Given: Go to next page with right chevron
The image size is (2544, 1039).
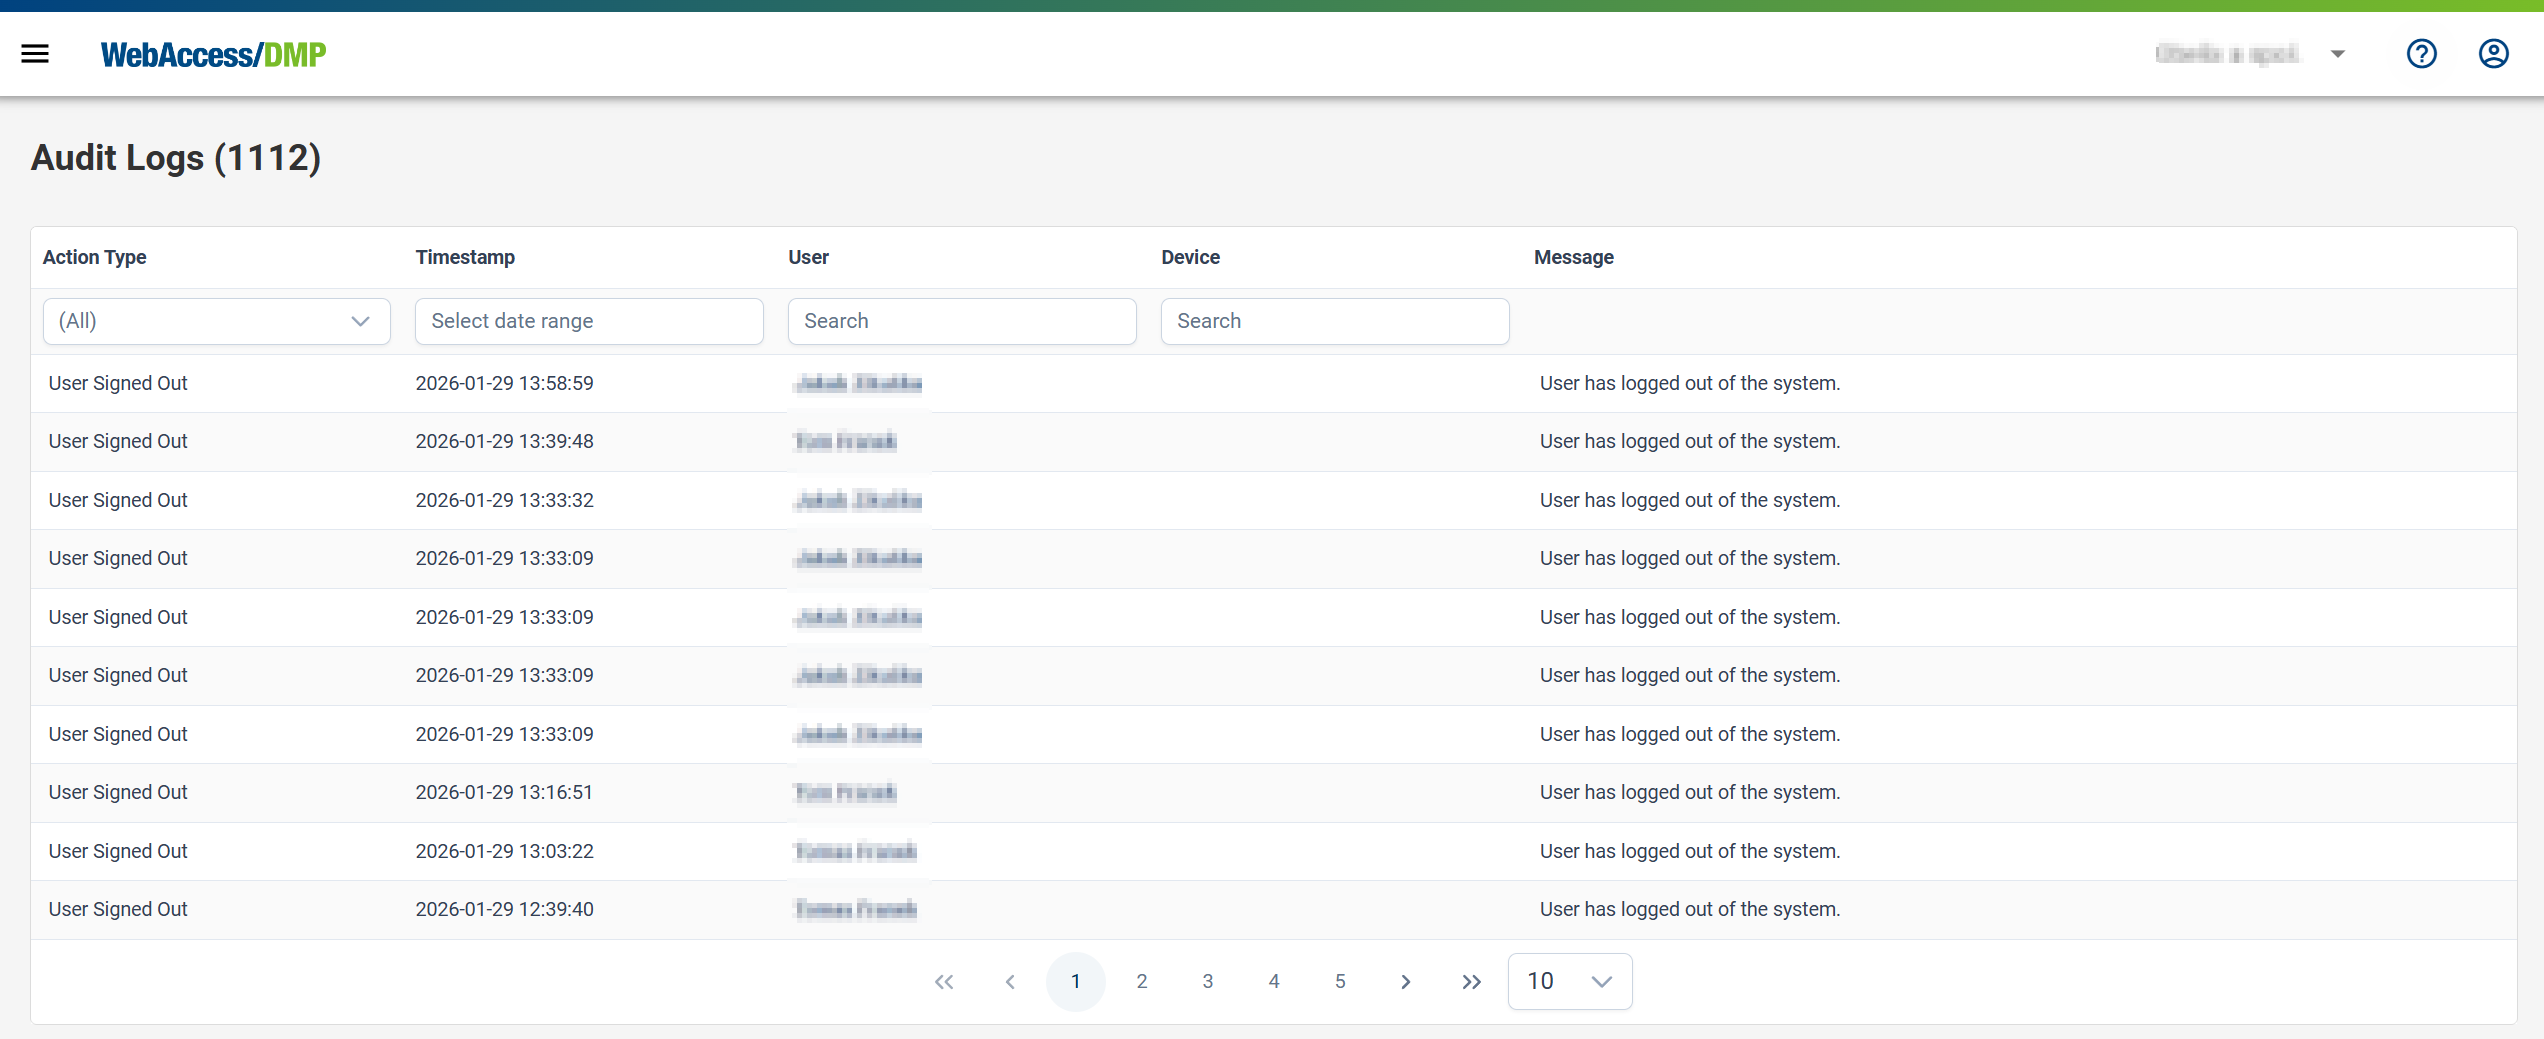Looking at the screenshot, I should pos(1405,981).
